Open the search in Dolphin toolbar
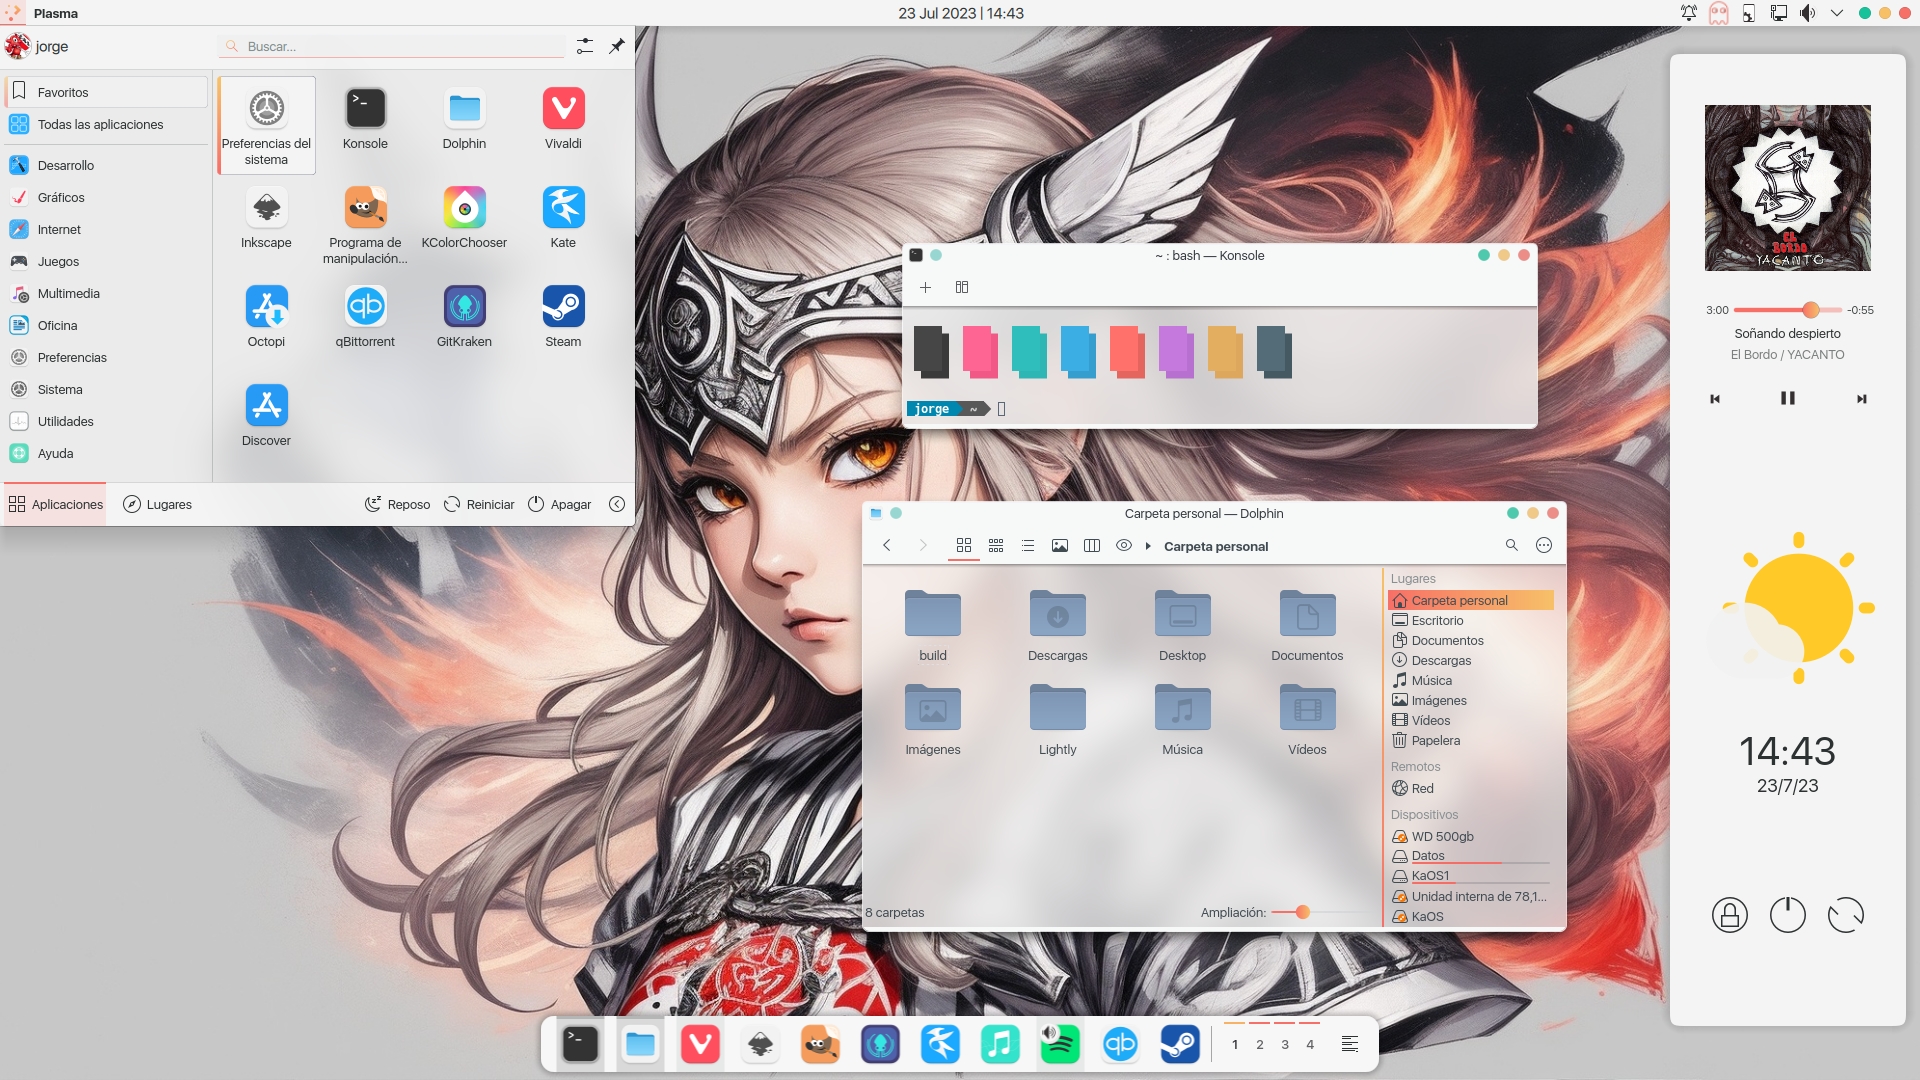 coord(1511,545)
